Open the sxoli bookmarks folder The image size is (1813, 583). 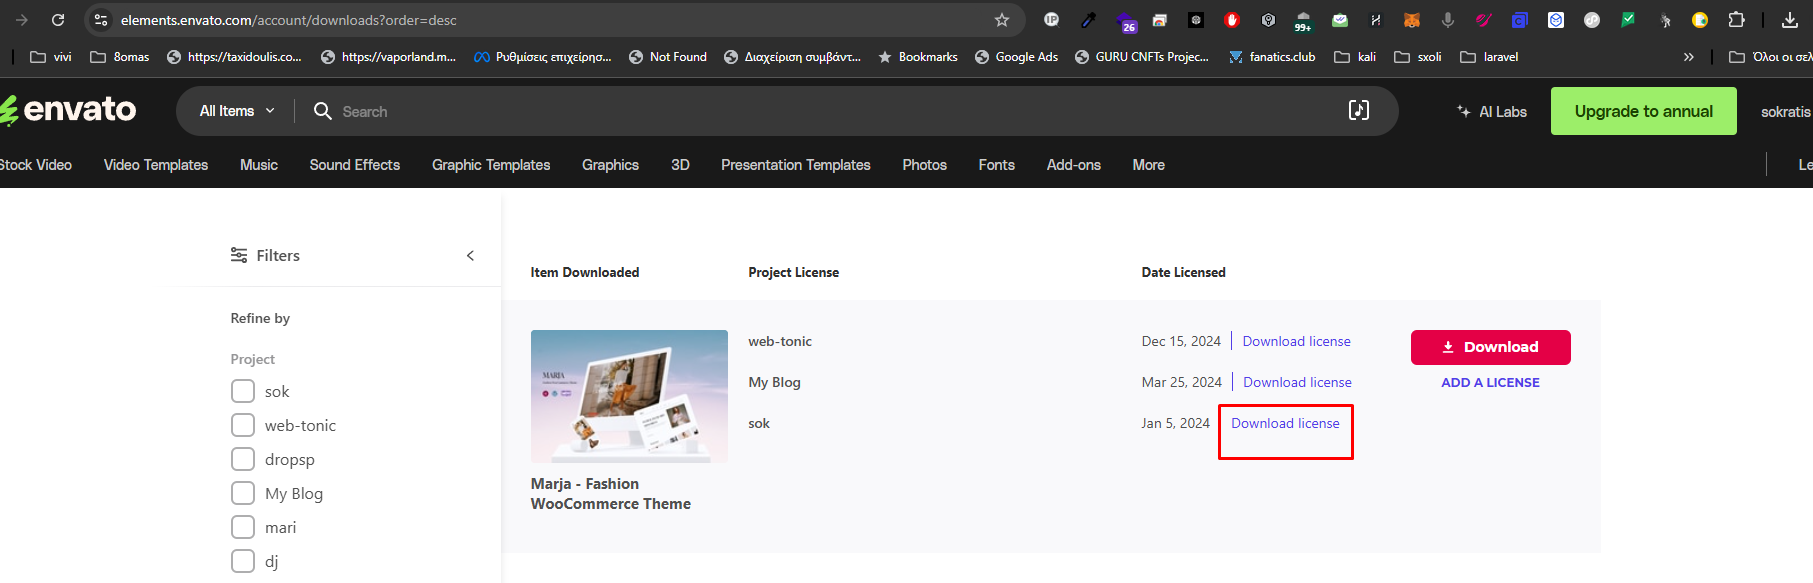point(1418,57)
